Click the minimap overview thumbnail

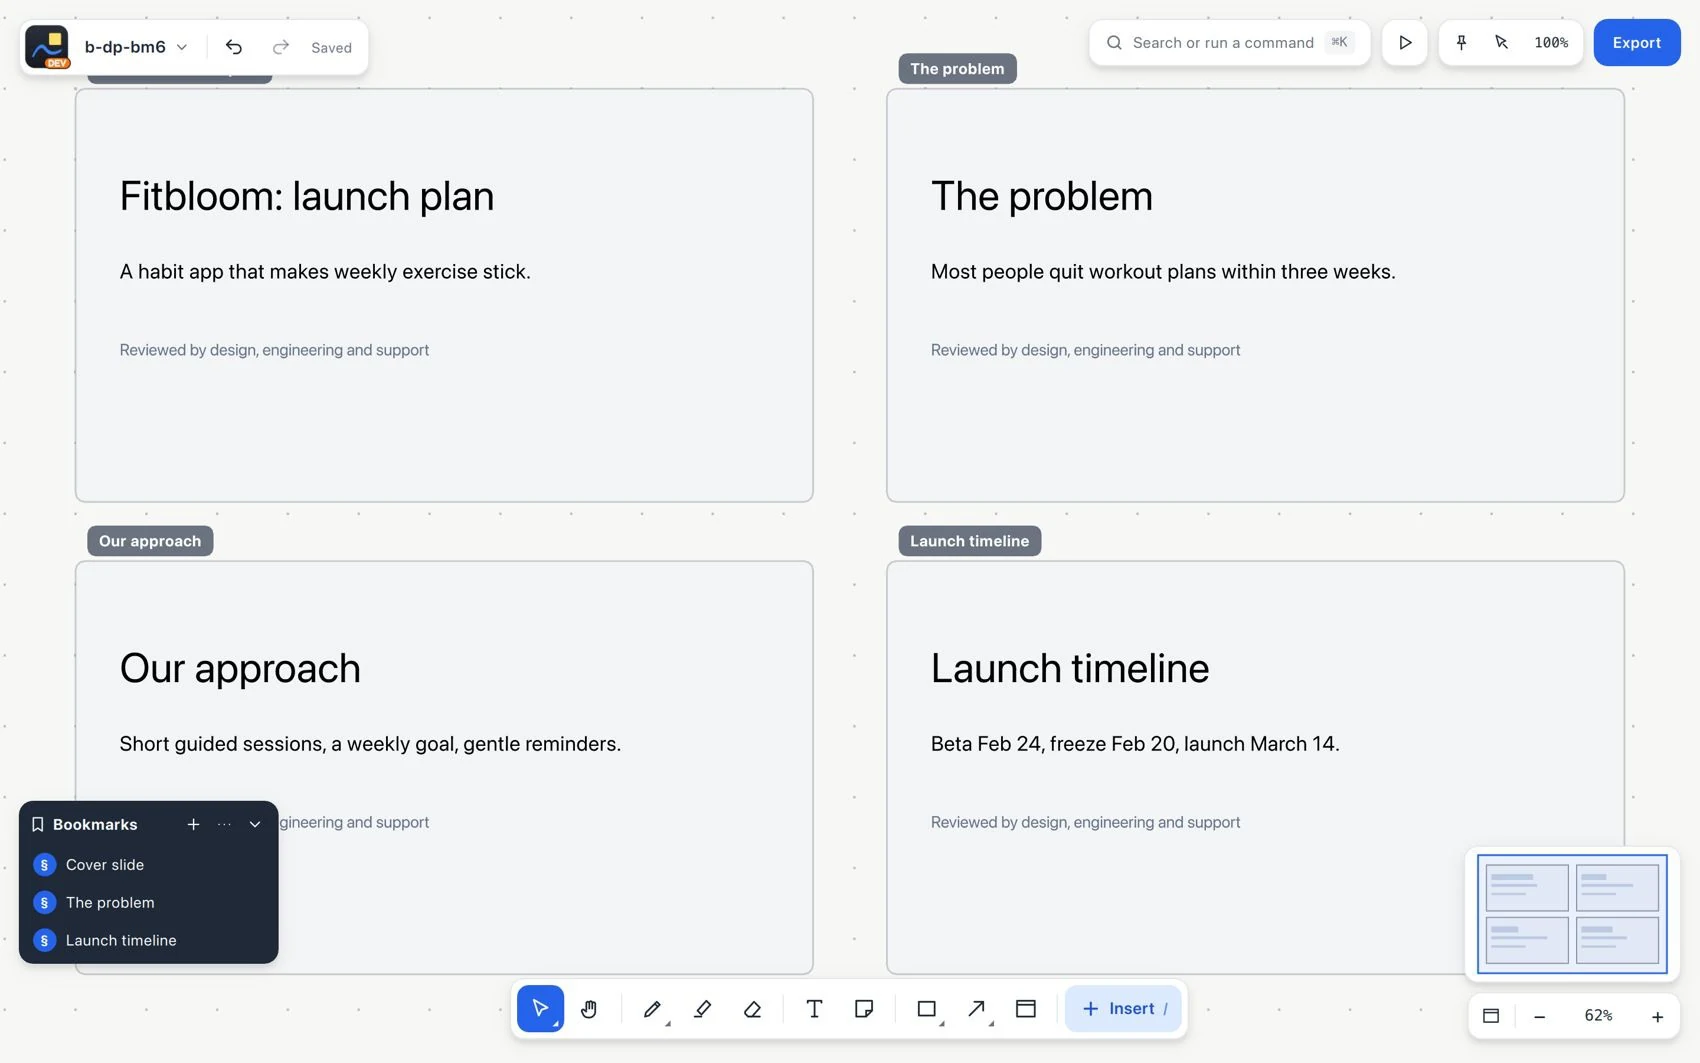(1572, 914)
